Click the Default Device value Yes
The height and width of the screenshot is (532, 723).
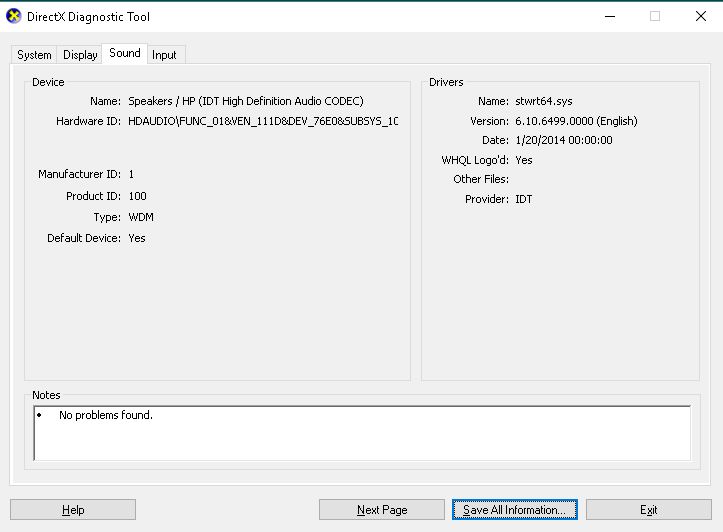point(137,238)
